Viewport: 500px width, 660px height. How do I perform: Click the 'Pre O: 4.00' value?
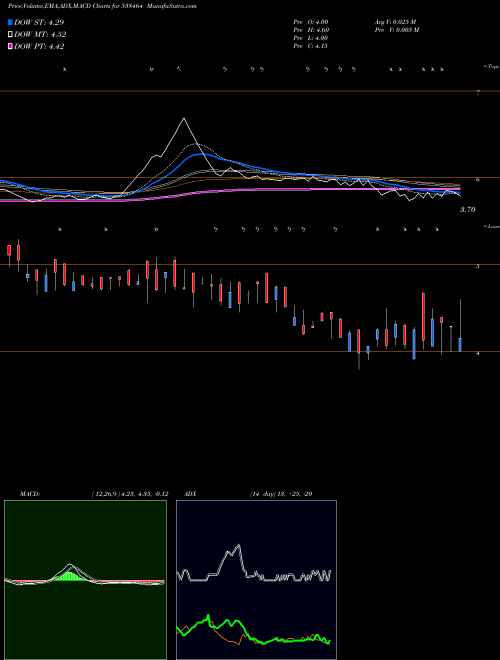pos(311,22)
